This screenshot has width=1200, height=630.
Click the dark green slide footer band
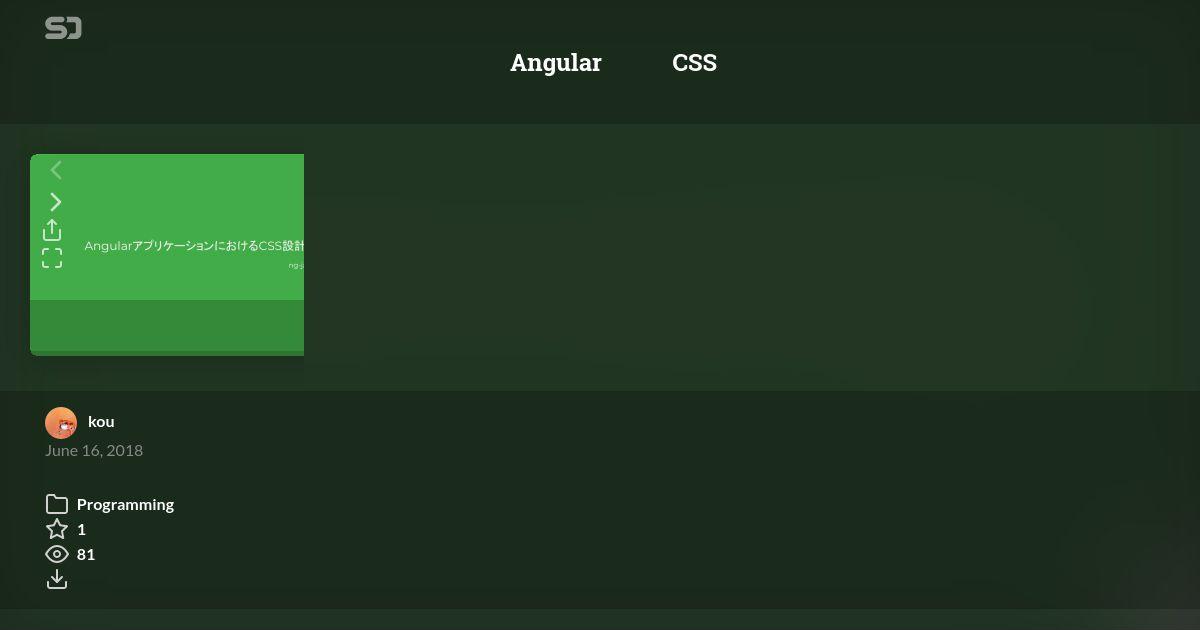click(x=167, y=325)
